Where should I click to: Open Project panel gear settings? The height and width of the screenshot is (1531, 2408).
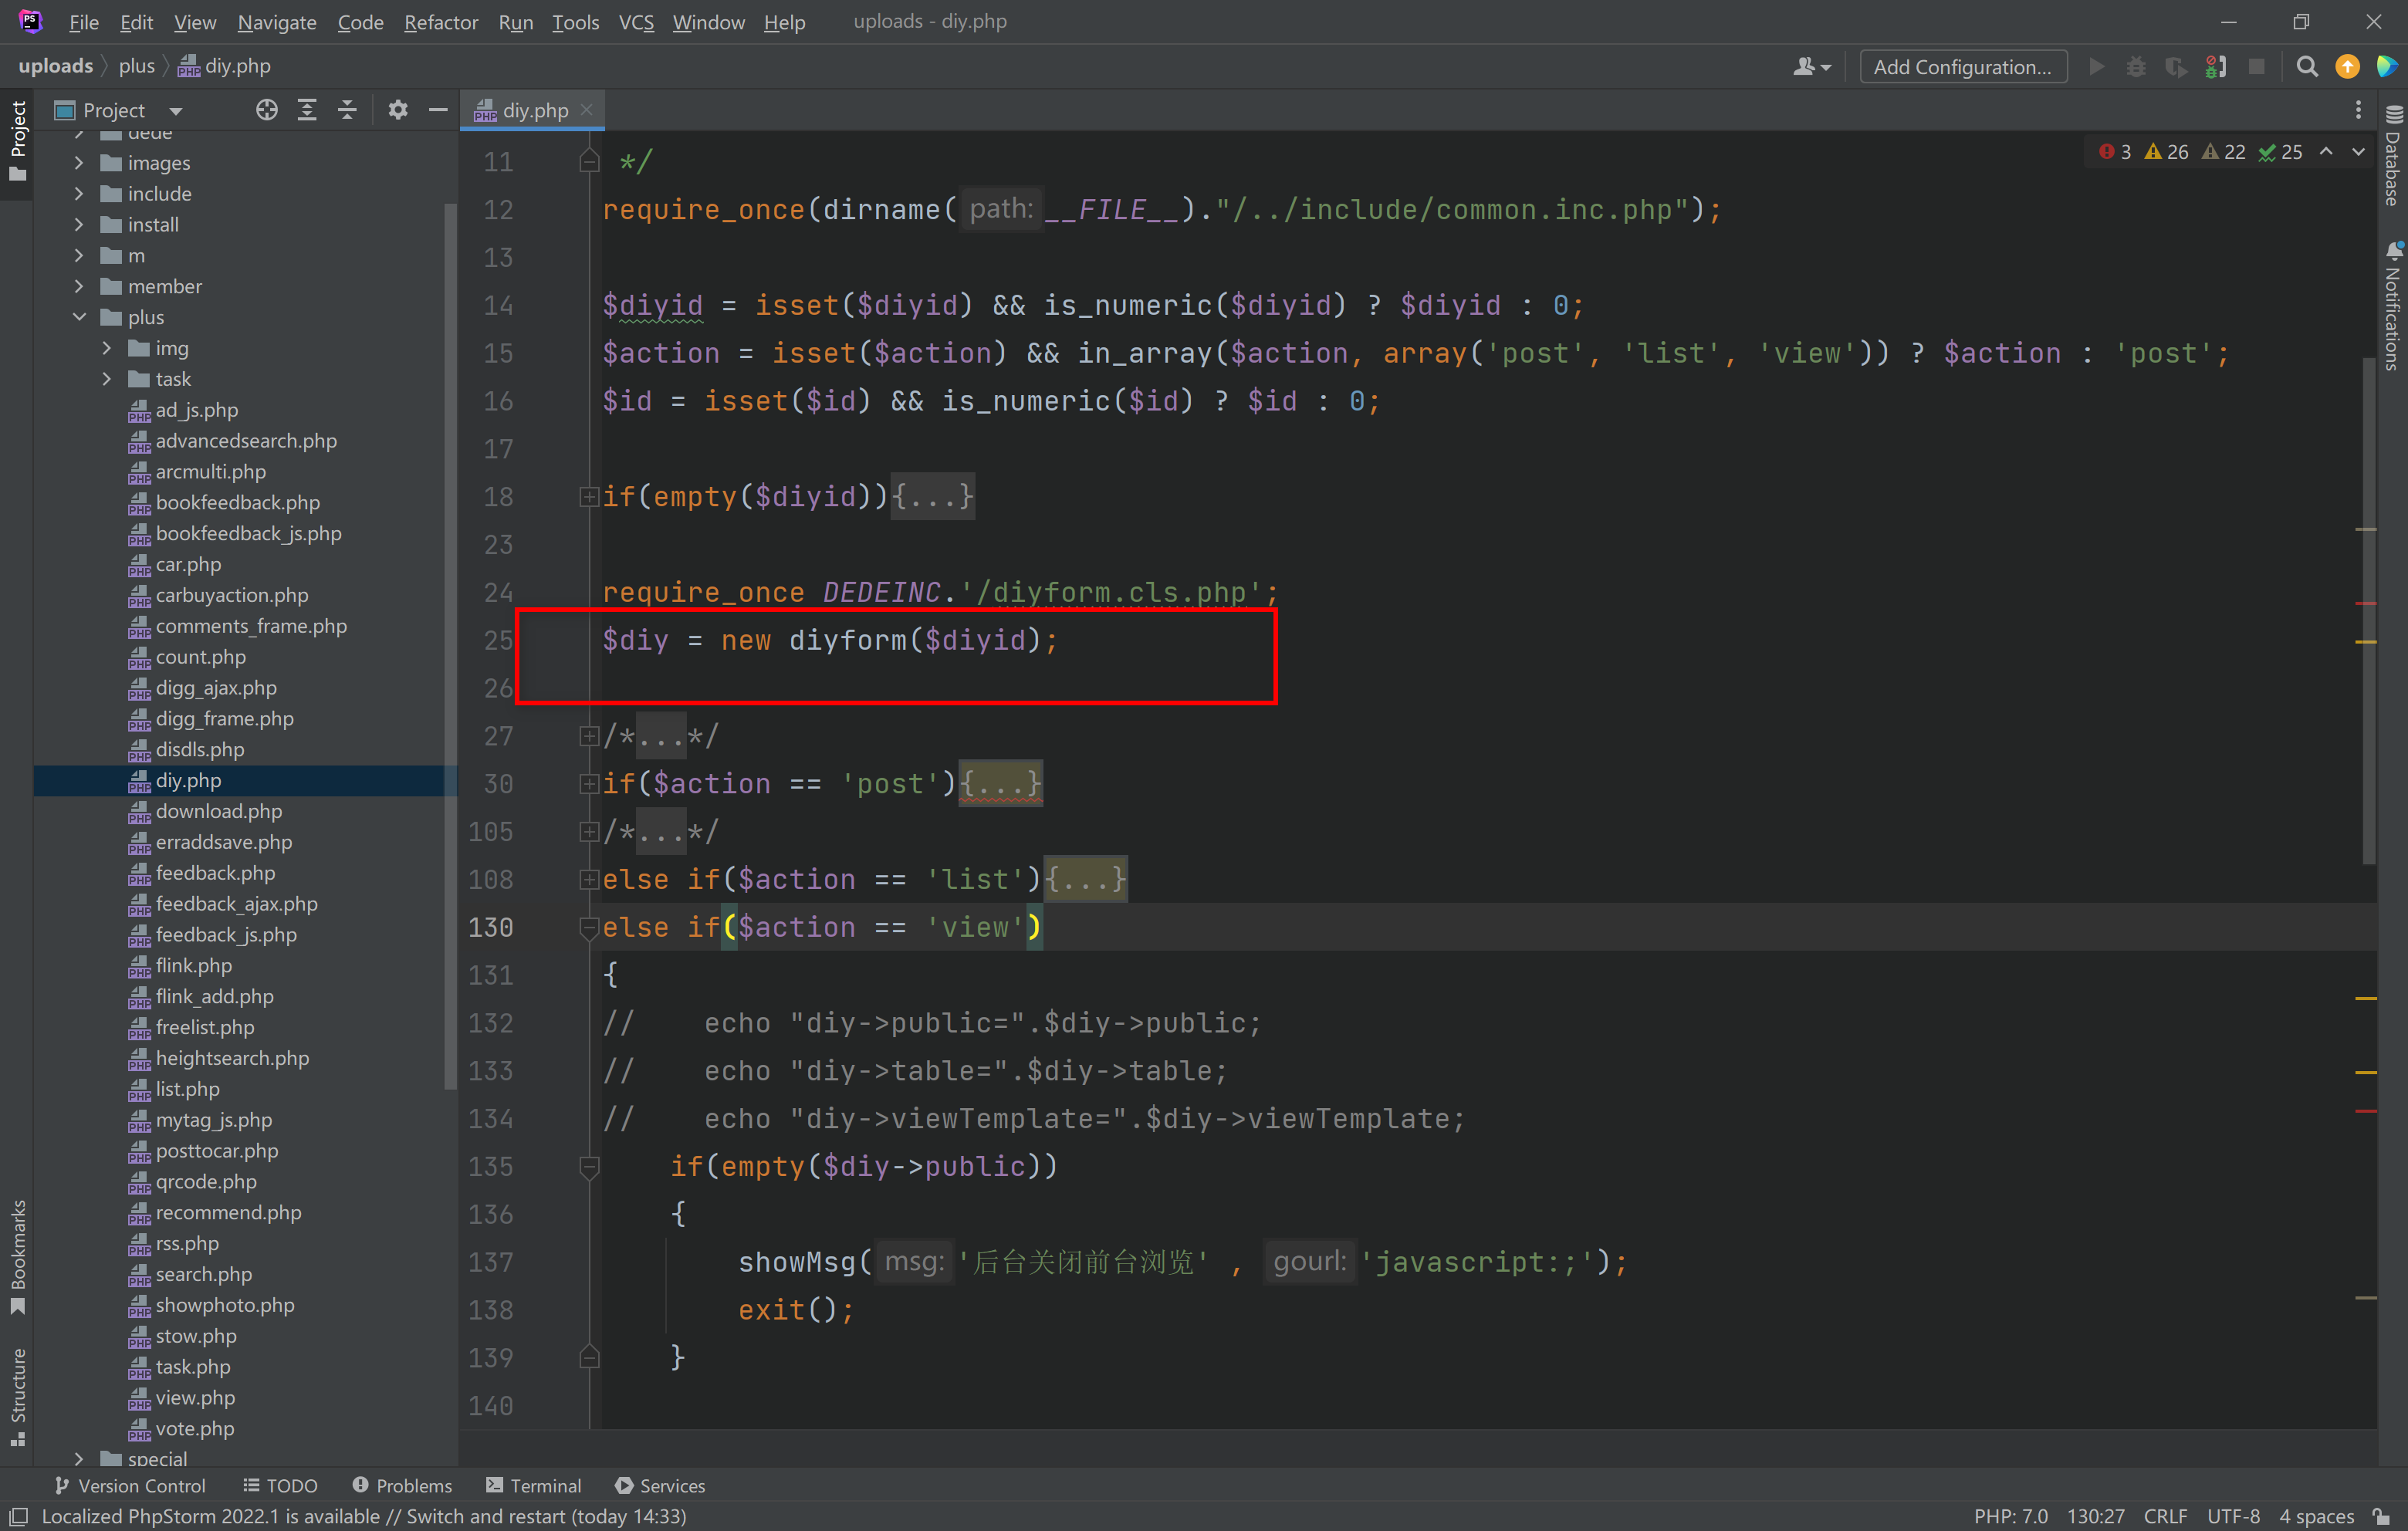[398, 110]
